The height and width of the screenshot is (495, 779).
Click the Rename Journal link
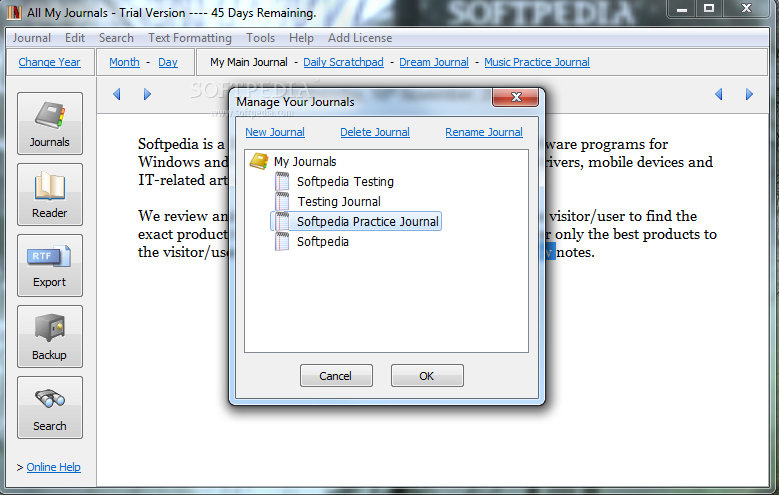pyautogui.click(x=484, y=132)
